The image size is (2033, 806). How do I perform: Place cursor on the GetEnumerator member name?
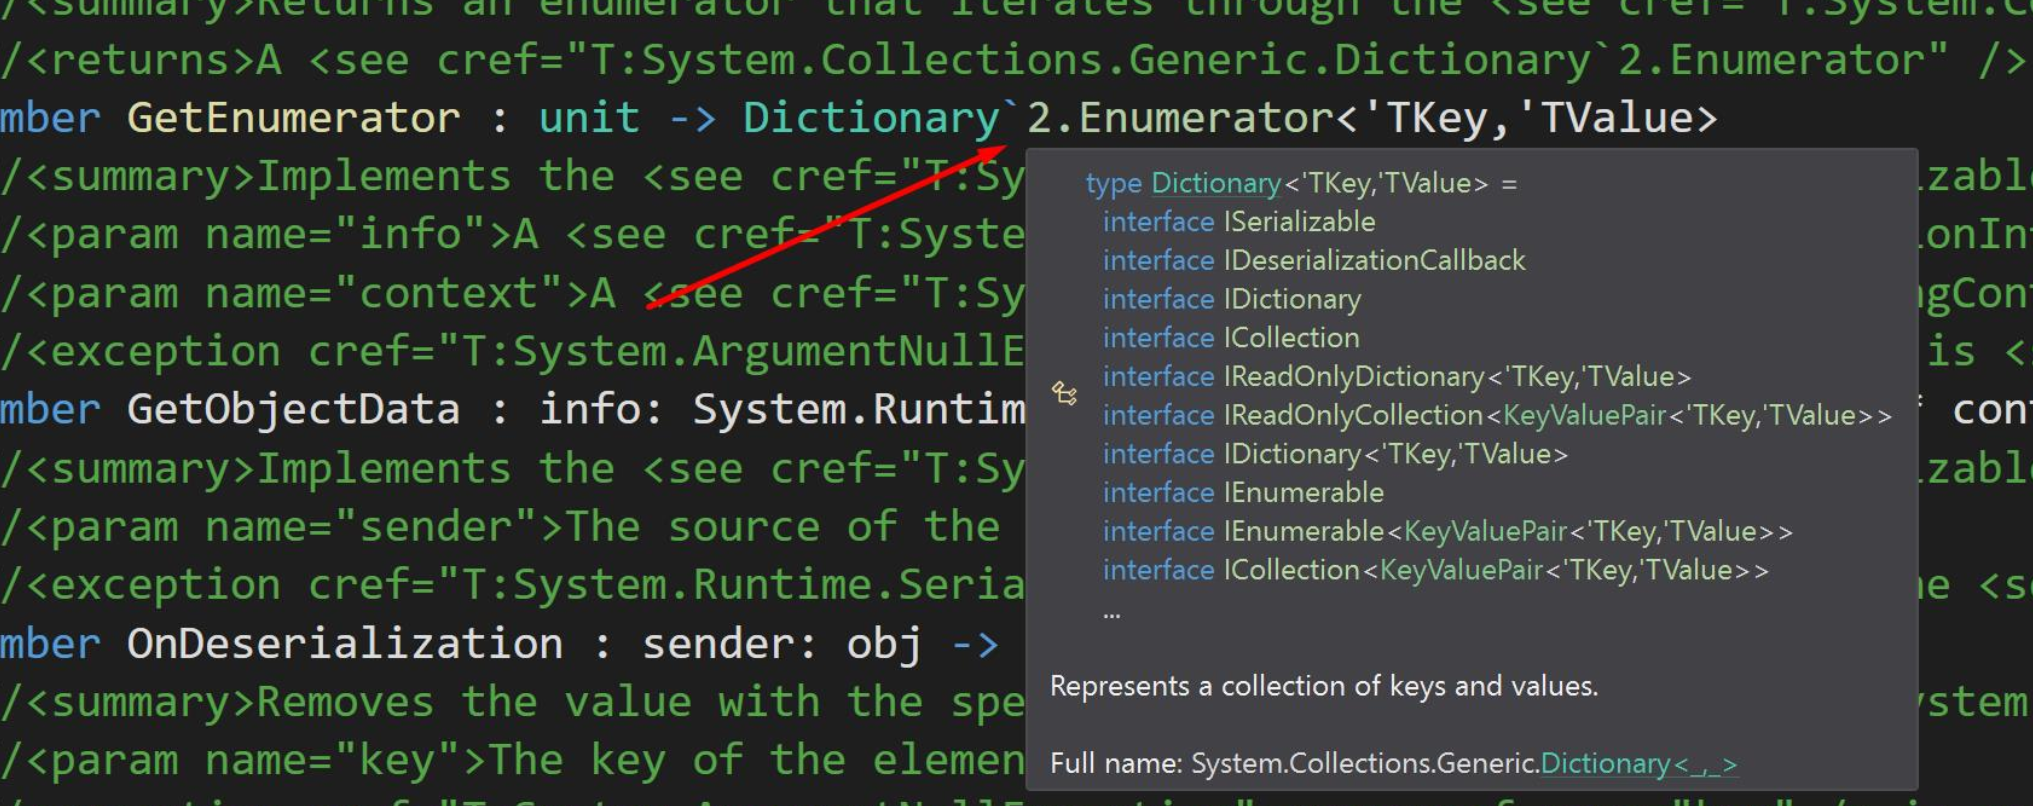pos(294,118)
